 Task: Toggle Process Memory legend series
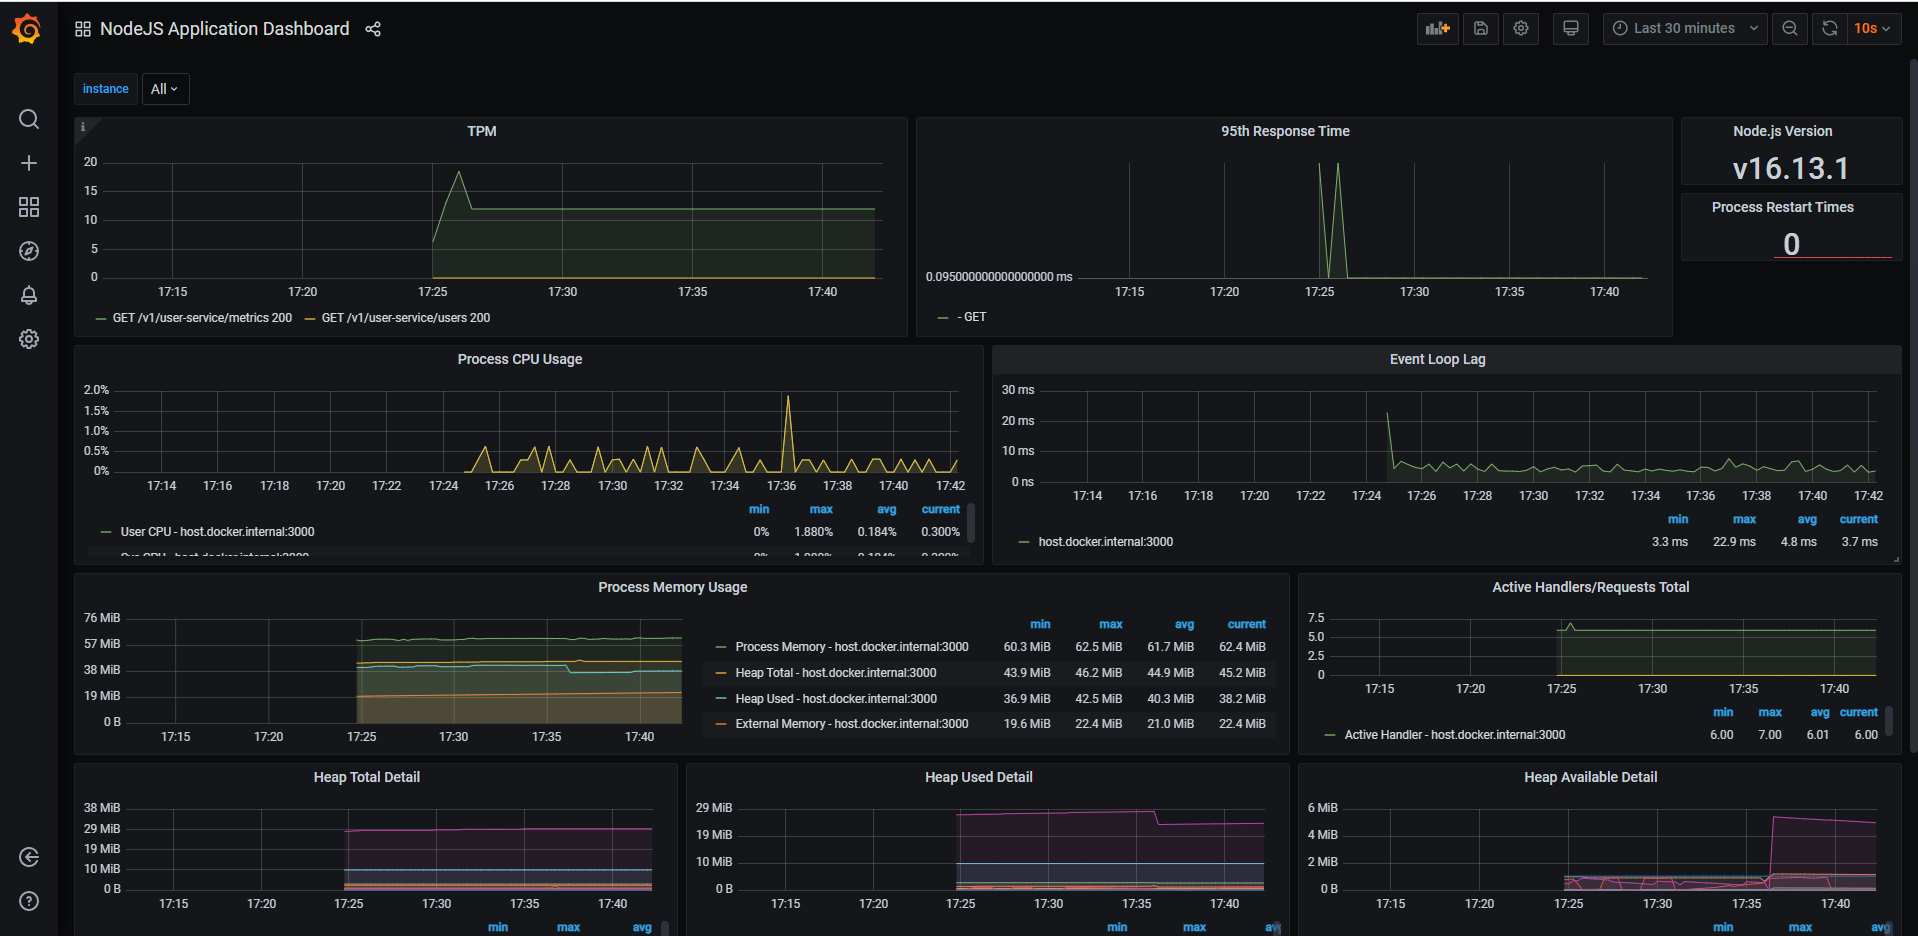pyautogui.click(x=852, y=647)
